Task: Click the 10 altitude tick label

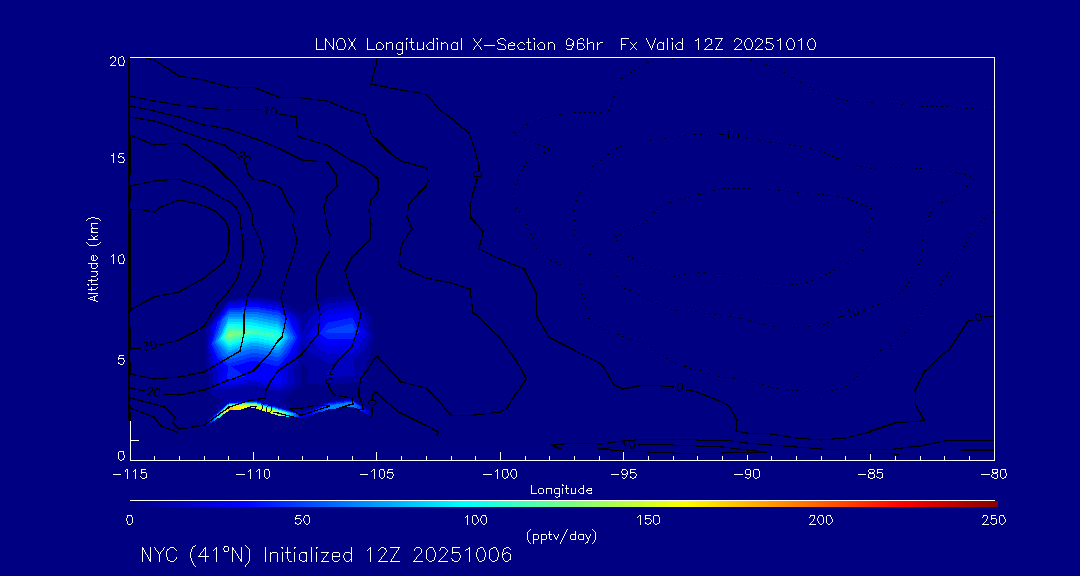Action: click(116, 259)
